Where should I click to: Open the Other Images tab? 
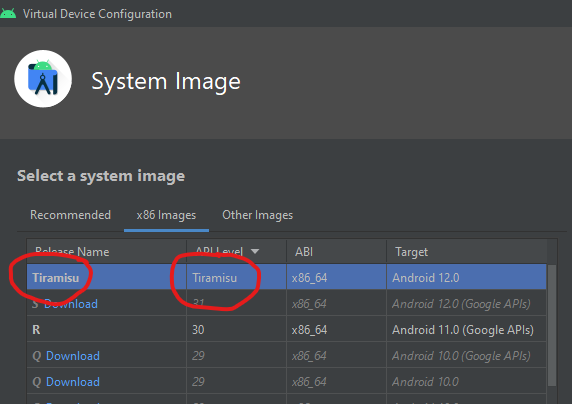coord(258,215)
